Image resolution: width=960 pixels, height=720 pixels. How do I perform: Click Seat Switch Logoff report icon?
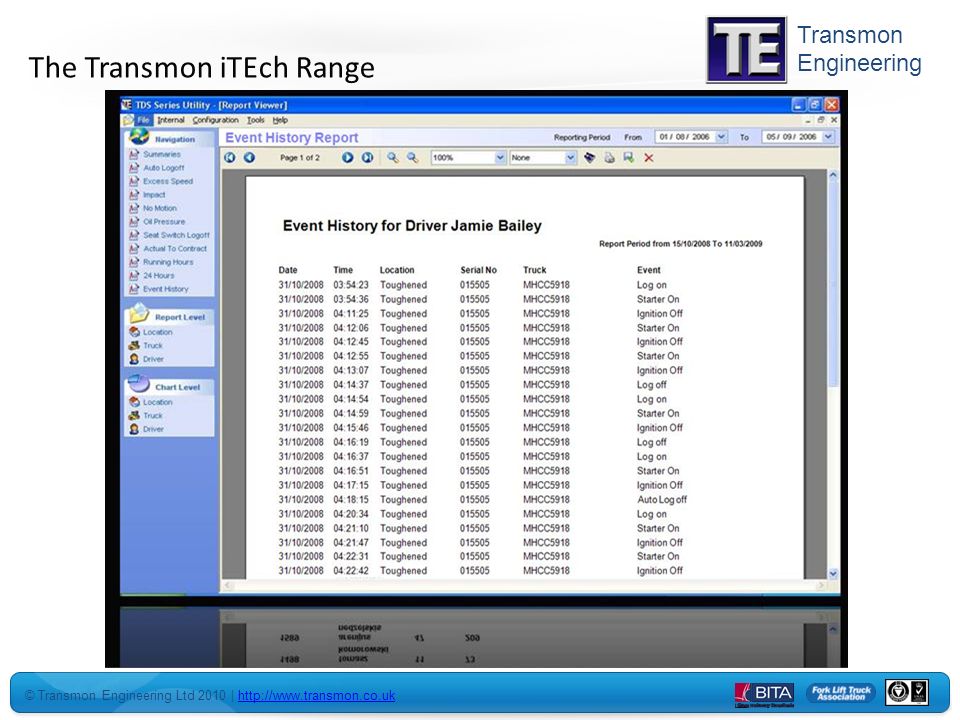pyautogui.click(x=134, y=235)
